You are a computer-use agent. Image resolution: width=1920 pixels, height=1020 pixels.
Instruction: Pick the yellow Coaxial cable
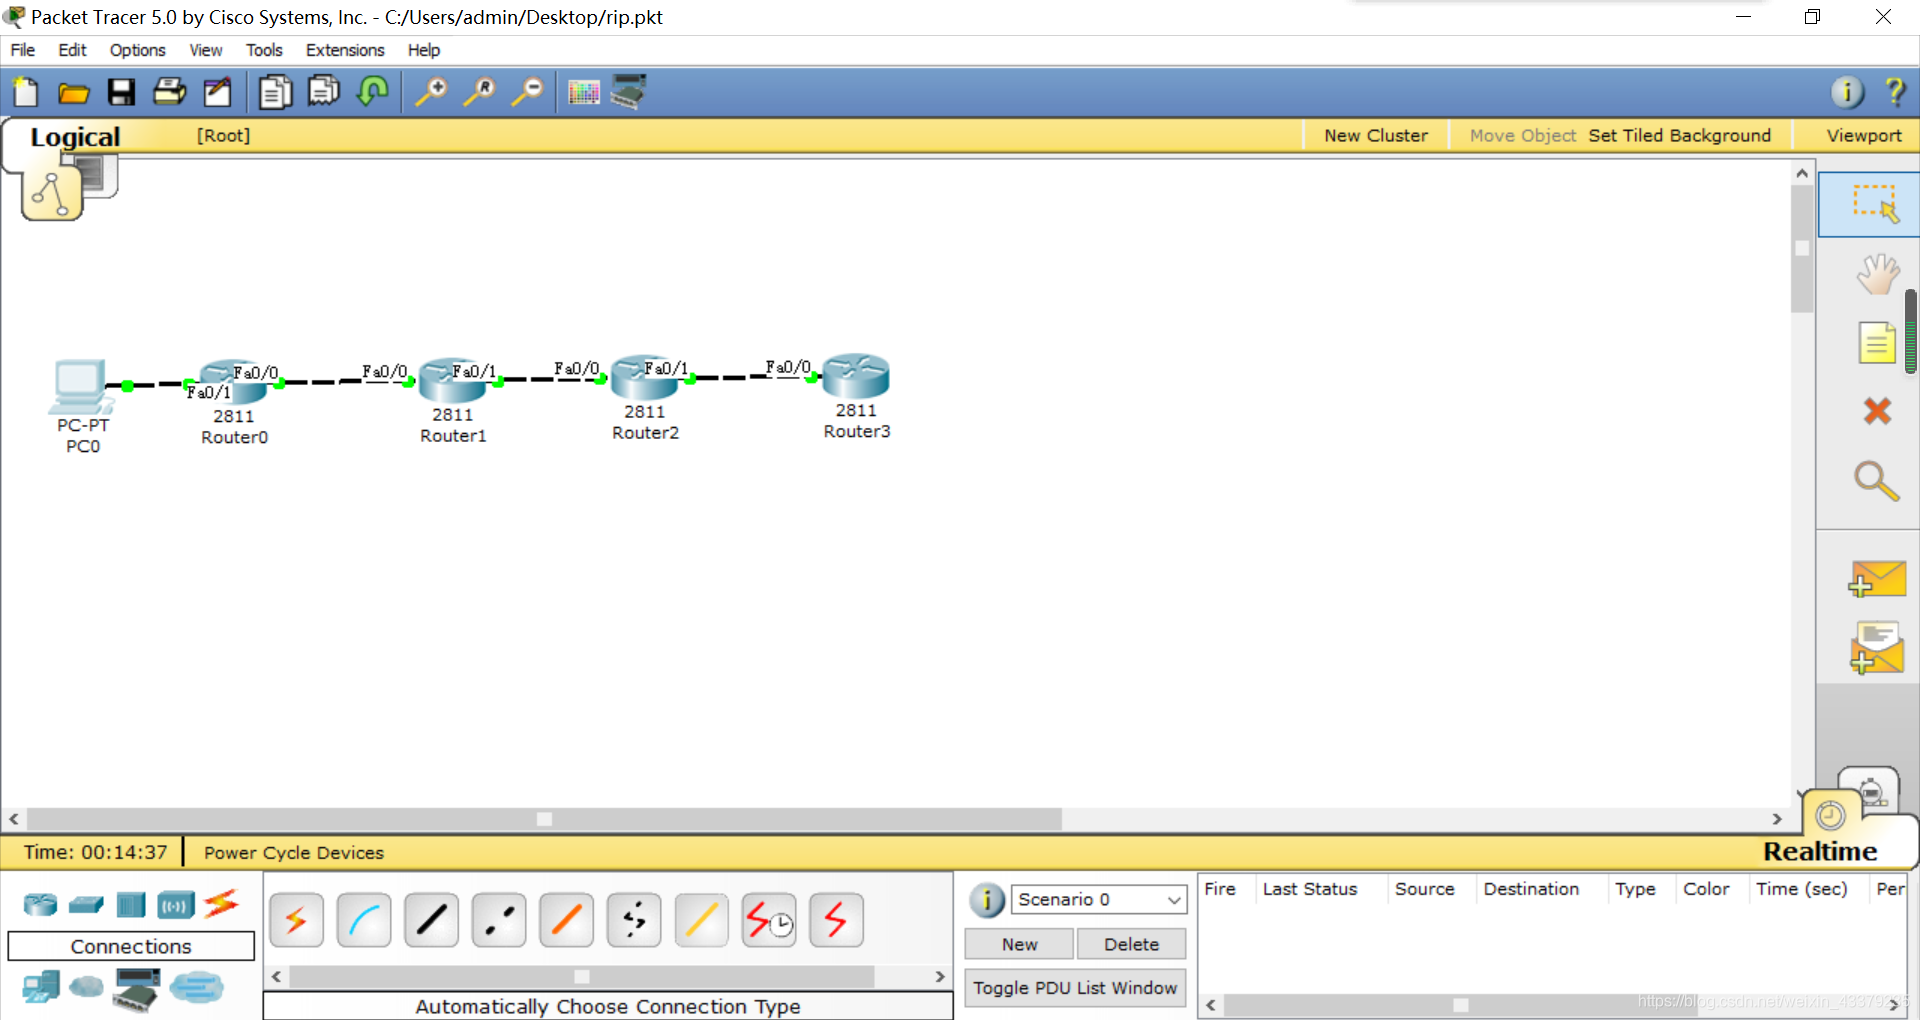click(x=701, y=920)
